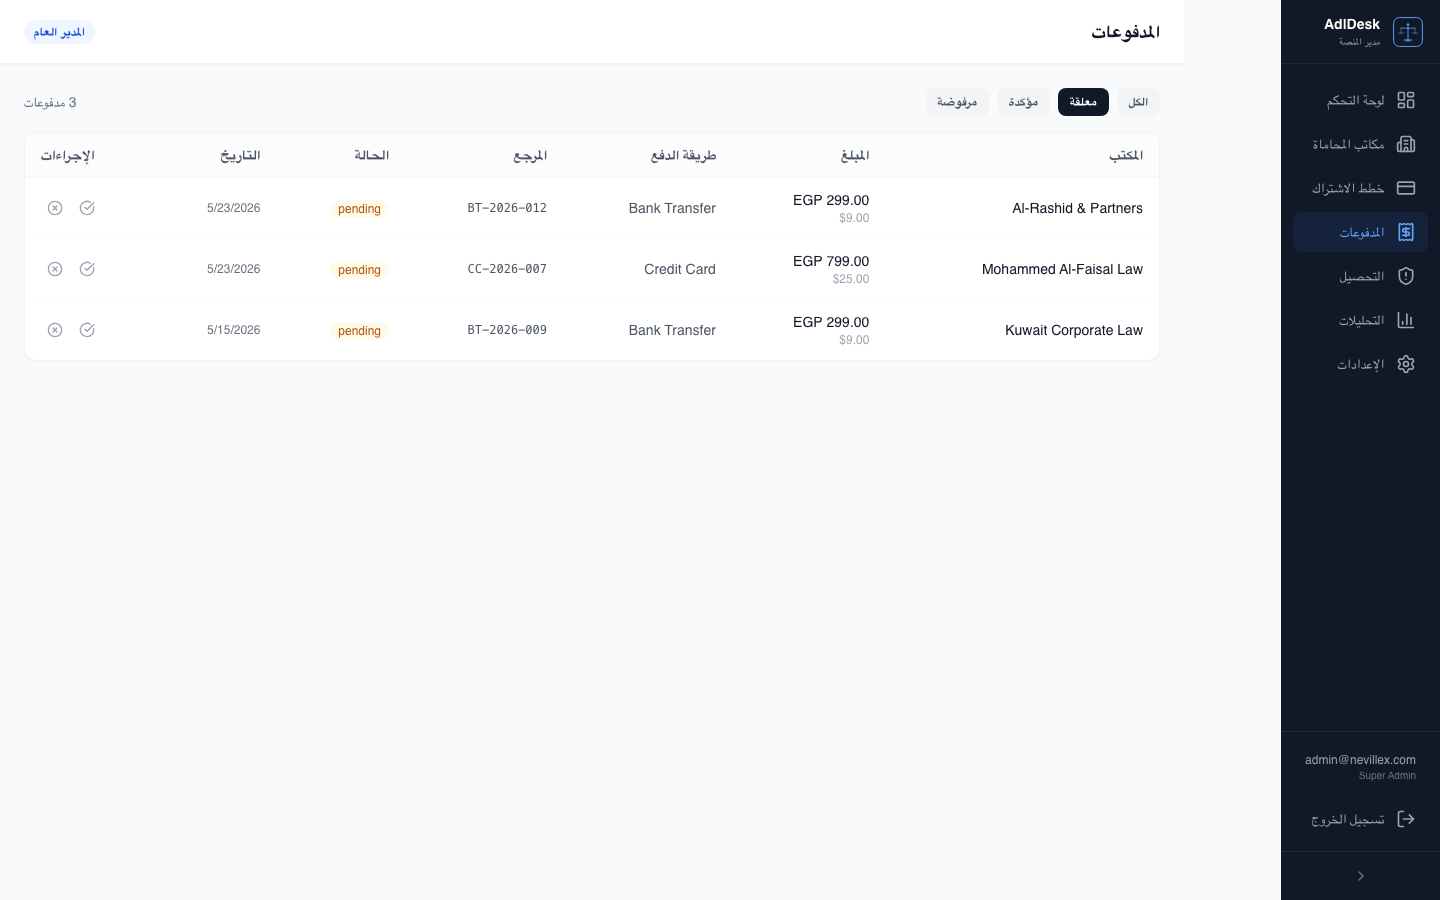Select the مؤكدة confirmed filter tab
Screen dimensions: 1440x900
(1023, 102)
